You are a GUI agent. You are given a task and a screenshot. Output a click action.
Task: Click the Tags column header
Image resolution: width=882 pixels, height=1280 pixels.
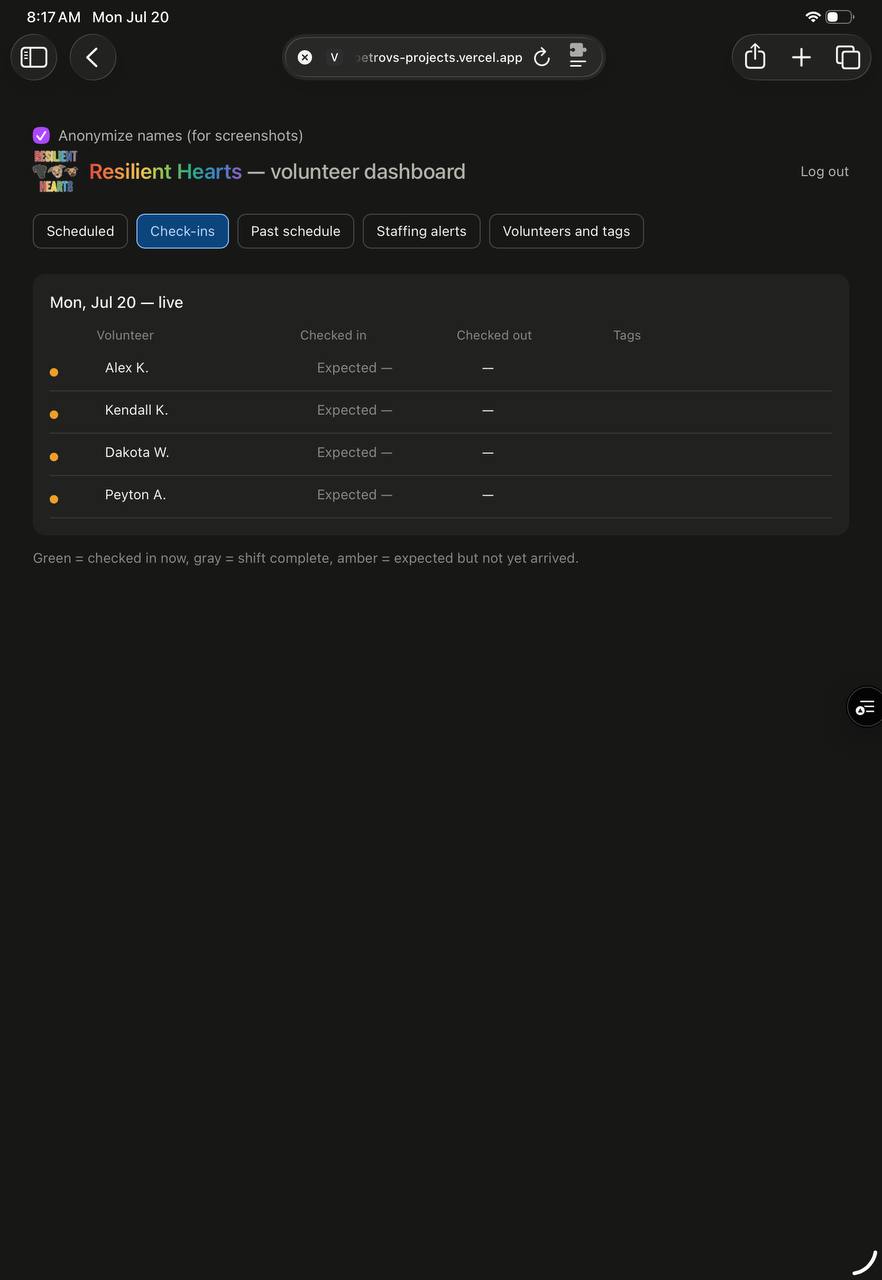627,335
